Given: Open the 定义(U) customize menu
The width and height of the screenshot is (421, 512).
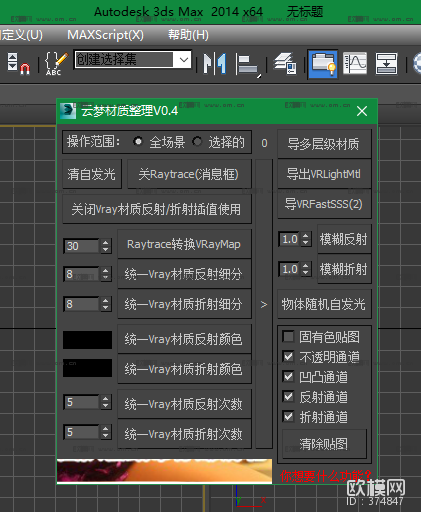Looking at the screenshot, I should pyautogui.click(x=21, y=35).
